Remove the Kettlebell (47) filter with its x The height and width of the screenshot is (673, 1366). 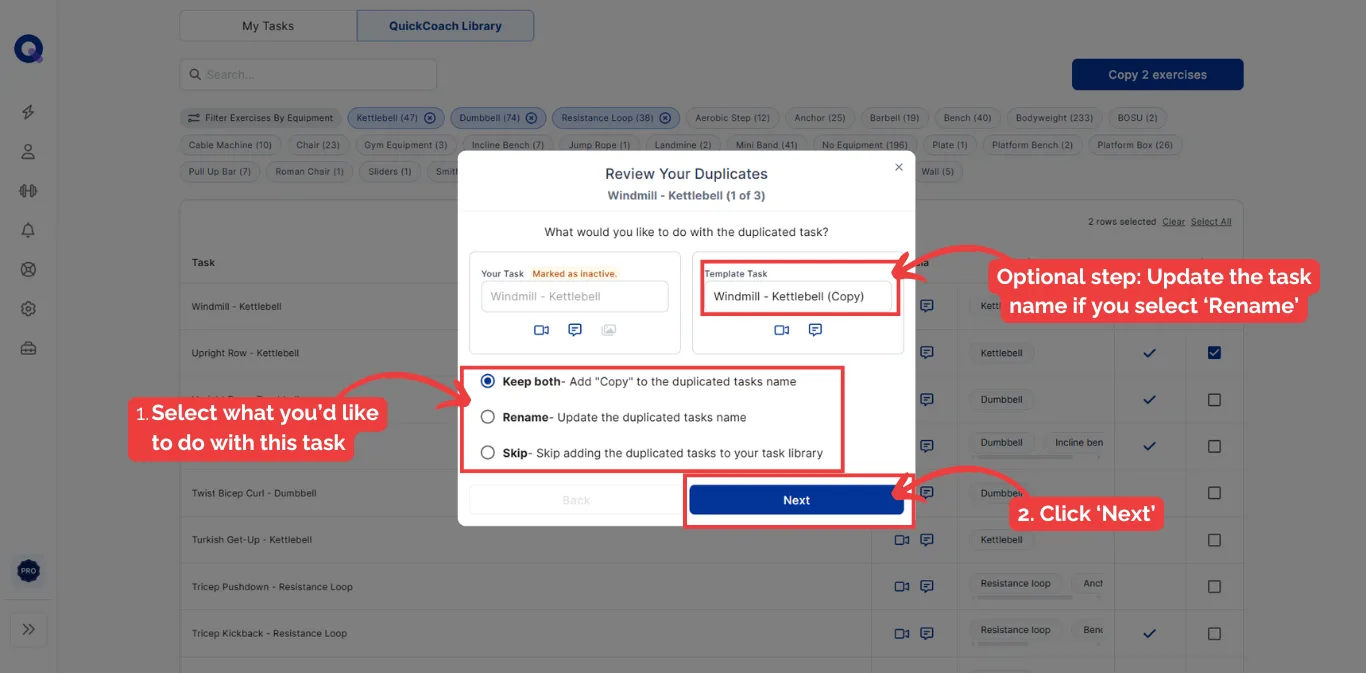coord(430,118)
